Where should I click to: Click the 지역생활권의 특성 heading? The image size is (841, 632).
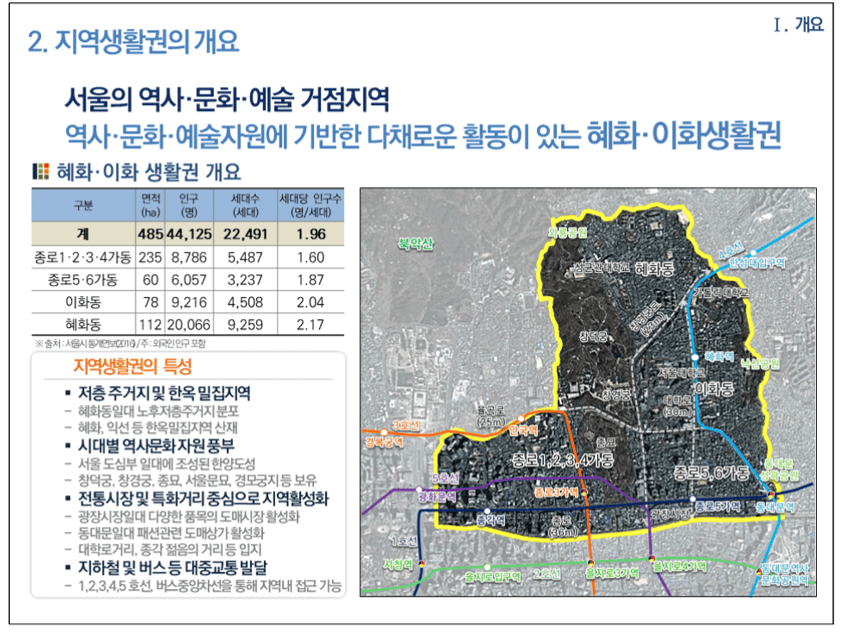click(132, 366)
